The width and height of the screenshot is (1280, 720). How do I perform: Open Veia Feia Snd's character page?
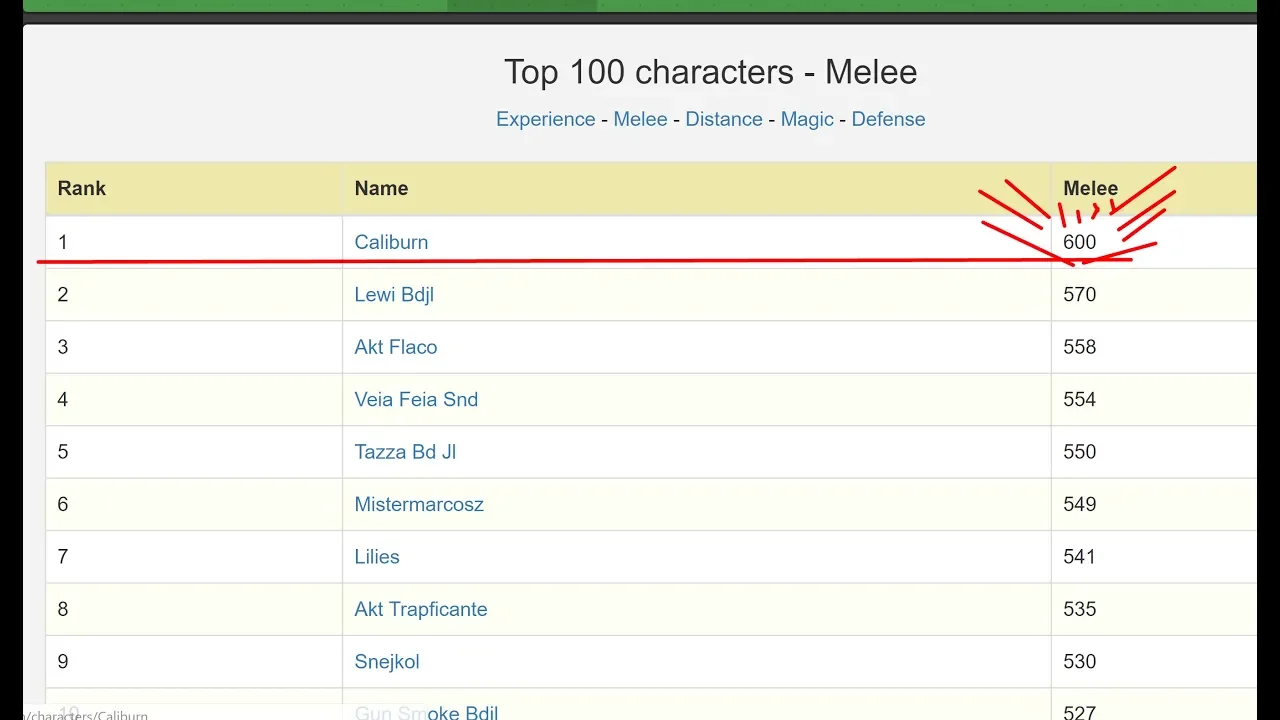pyautogui.click(x=416, y=399)
